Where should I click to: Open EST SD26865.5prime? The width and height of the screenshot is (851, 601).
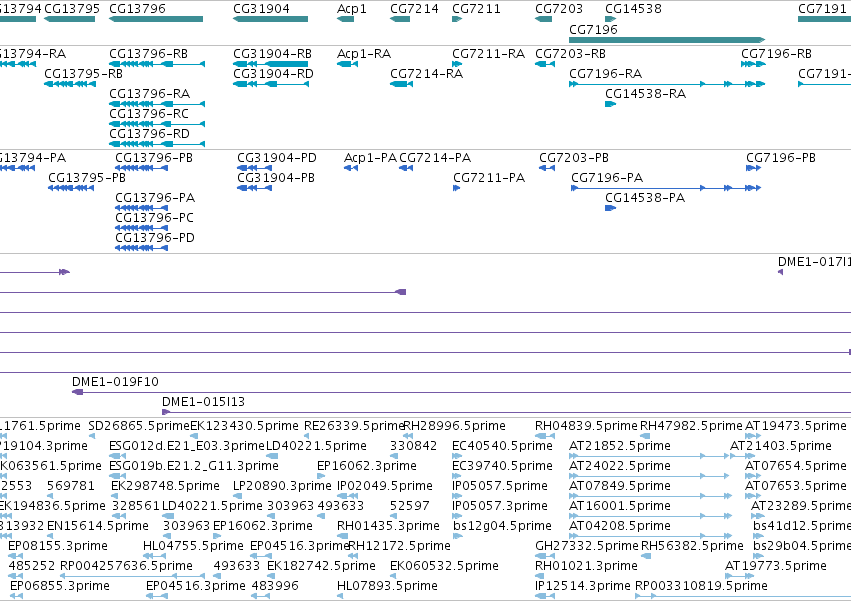coord(92,436)
